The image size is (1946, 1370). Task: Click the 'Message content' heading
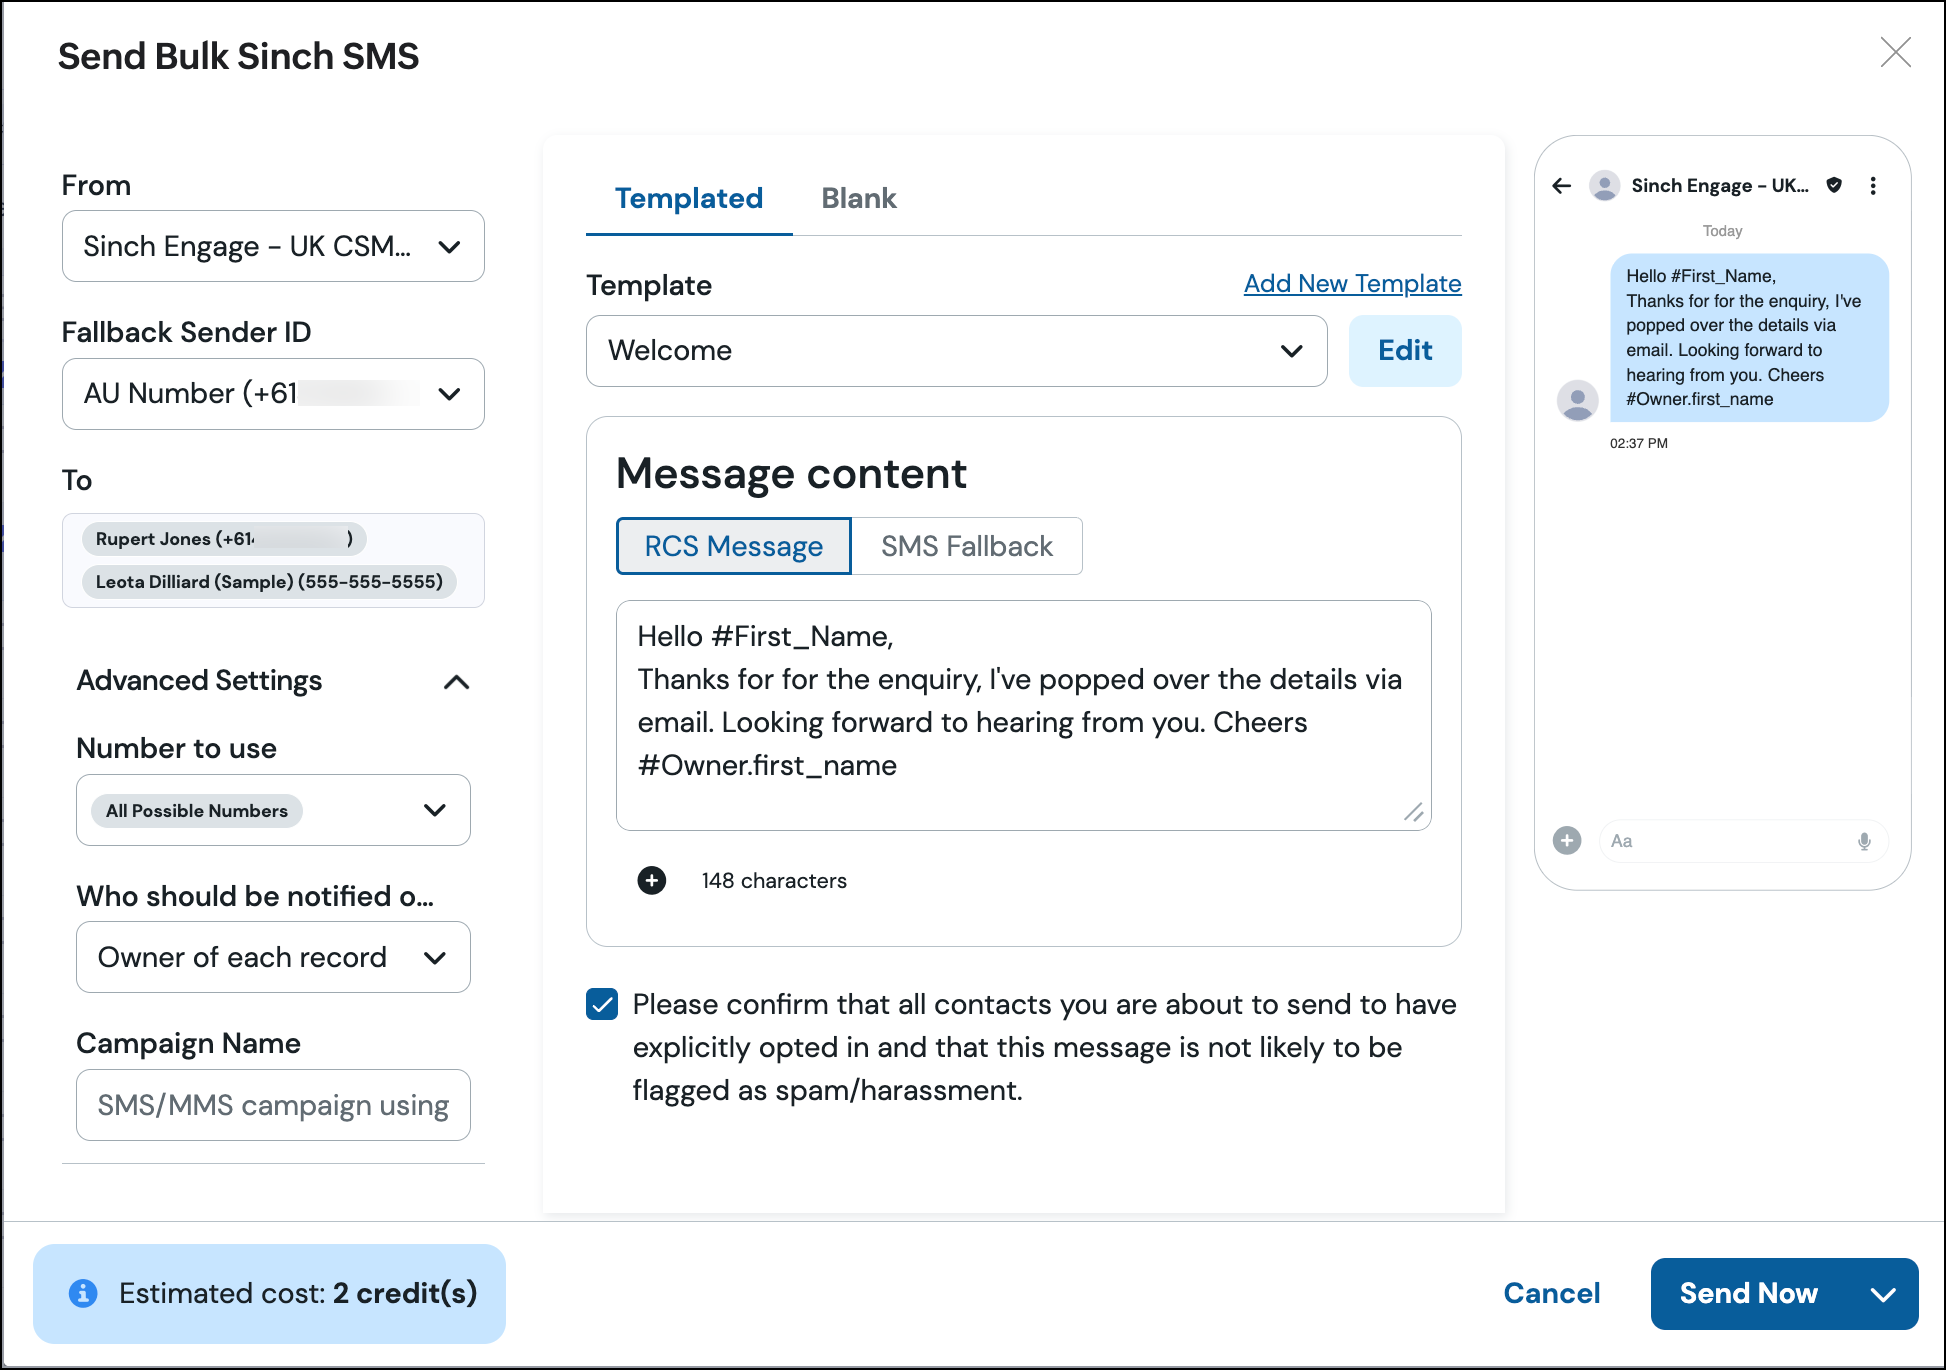click(791, 474)
